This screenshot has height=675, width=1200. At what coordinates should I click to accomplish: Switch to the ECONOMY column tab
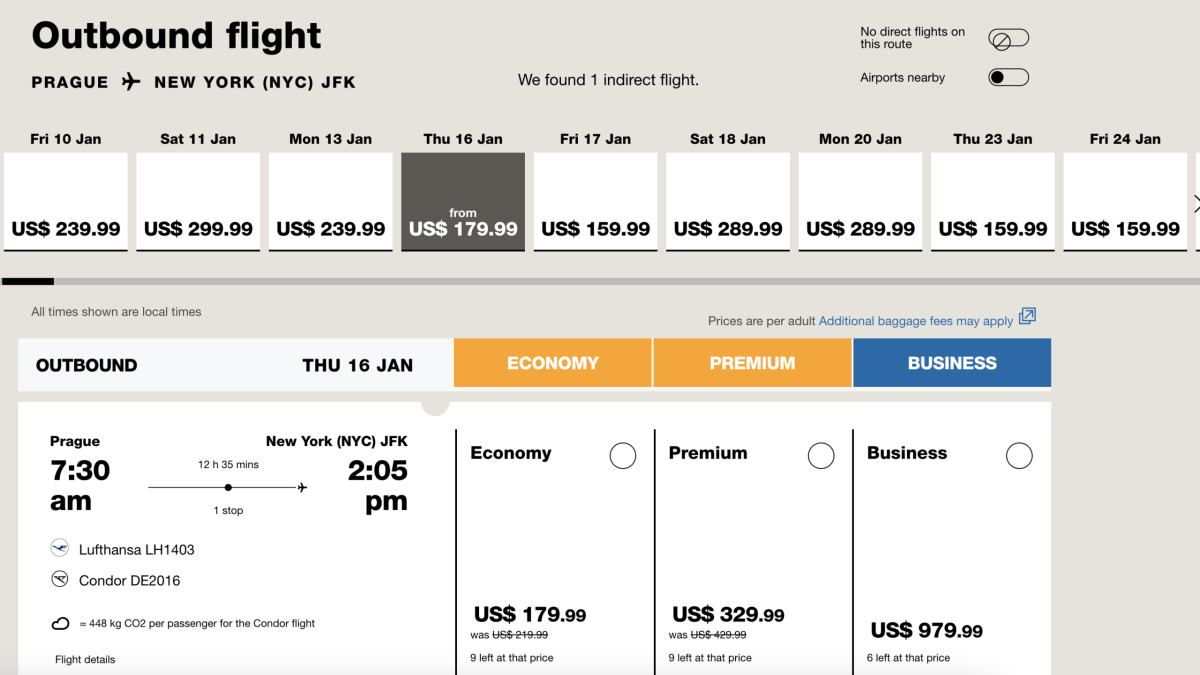[552, 363]
